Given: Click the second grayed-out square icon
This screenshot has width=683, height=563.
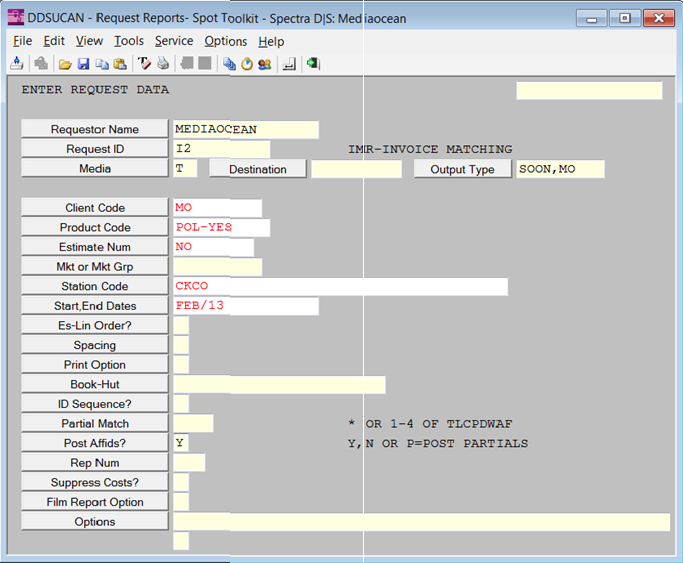Looking at the screenshot, I should tap(205, 63).
